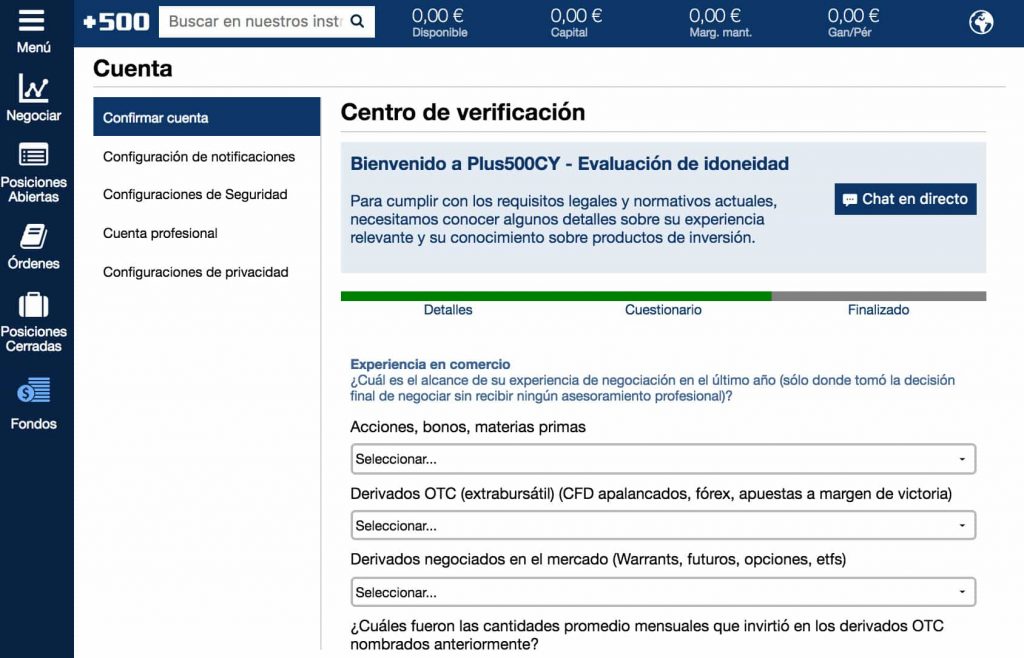Click the +500 logo
This screenshot has width=1024, height=658.
click(114, 20)
